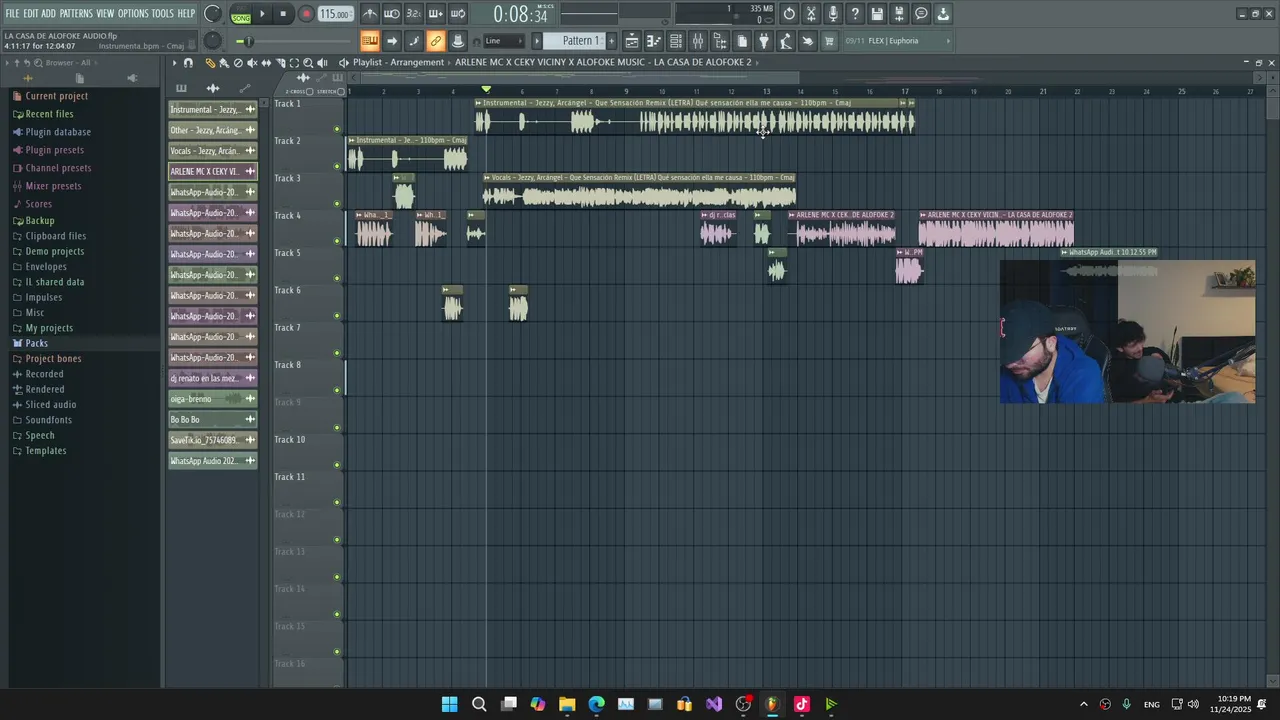The height and width of the screenshot is (720, 1280).
Task: Expand FLEX Euphoria hint arrow
Action: pyautogui.click(x=948, y=41)
